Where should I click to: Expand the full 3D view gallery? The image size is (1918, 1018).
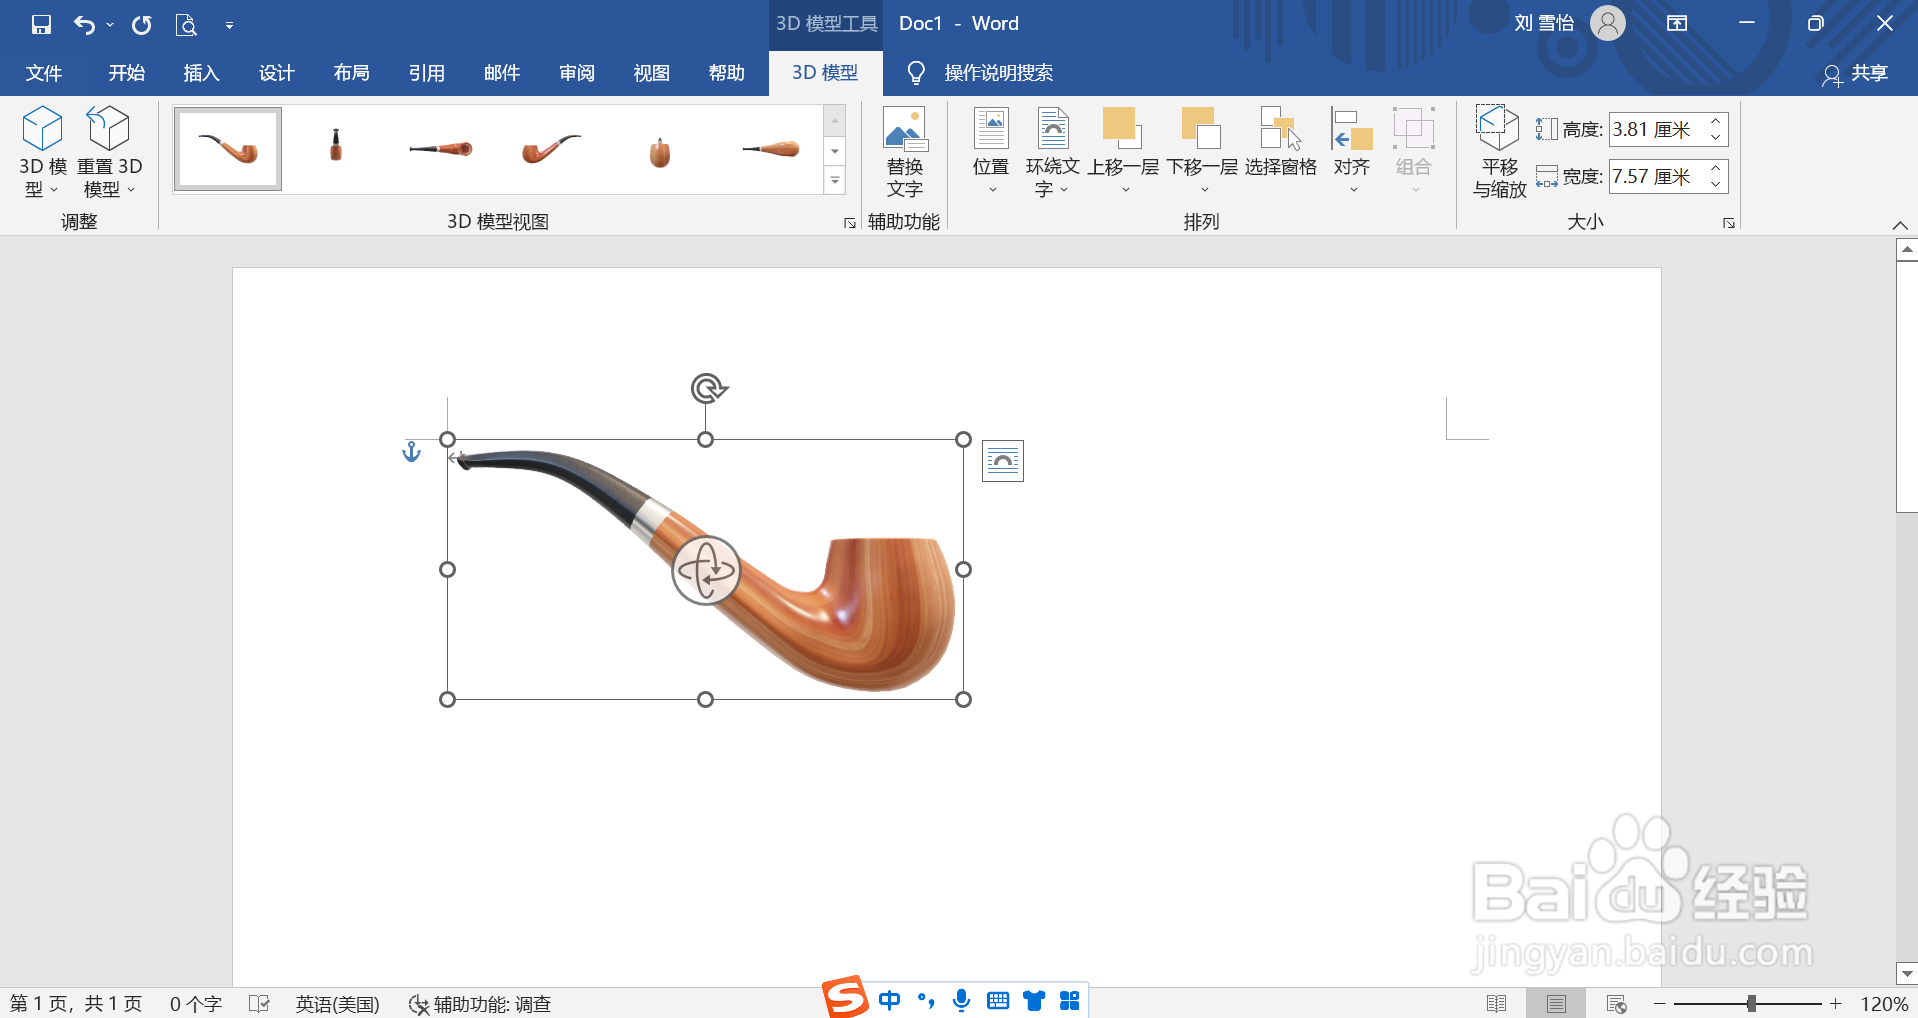[835, 181]
